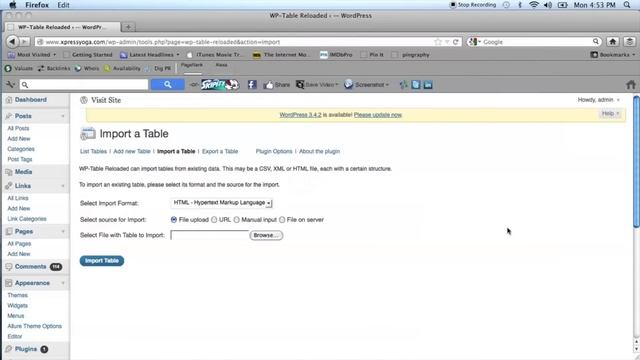Open the Select Import Format dropdown
640x360 pixels.
coord(221,203)
